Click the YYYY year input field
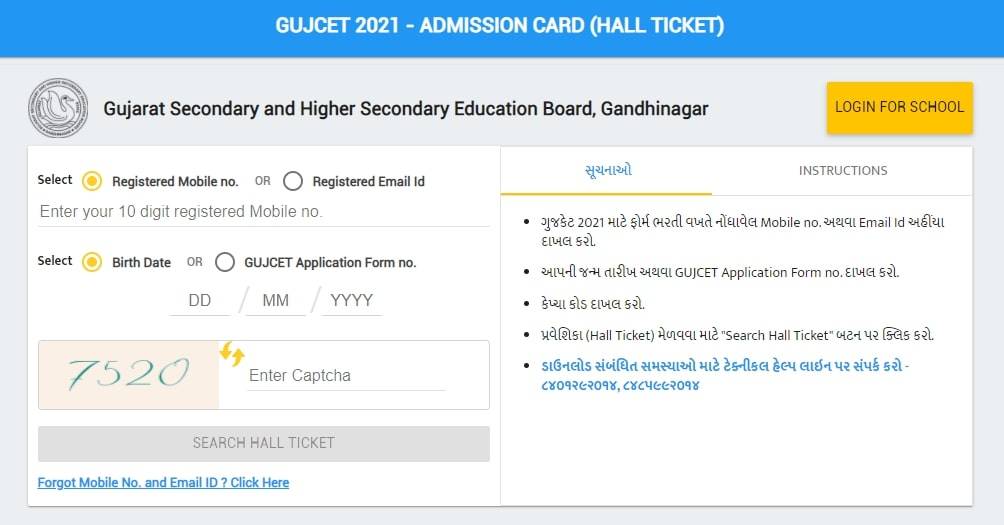The image size is (1004, 525). pyautogui.click(x=351, y=300)
